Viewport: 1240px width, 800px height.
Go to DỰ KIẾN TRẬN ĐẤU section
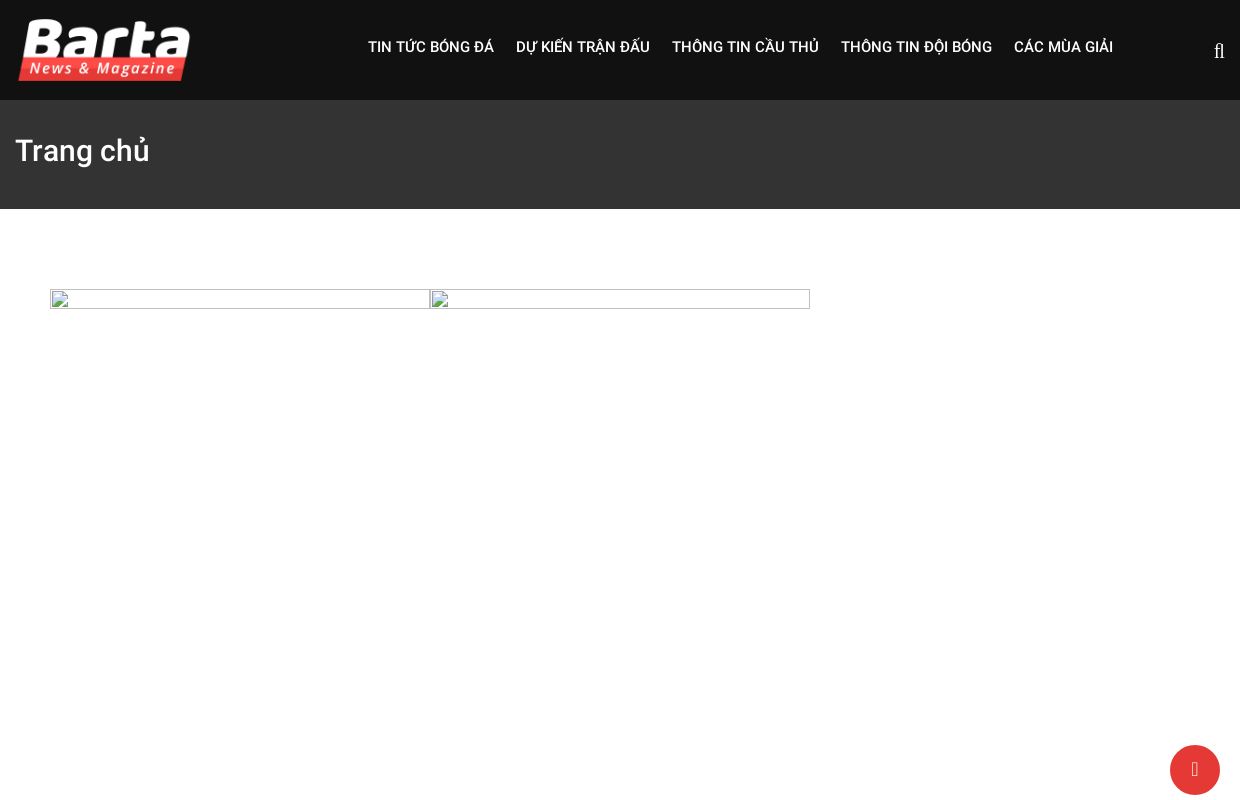(x=582, y=47)
